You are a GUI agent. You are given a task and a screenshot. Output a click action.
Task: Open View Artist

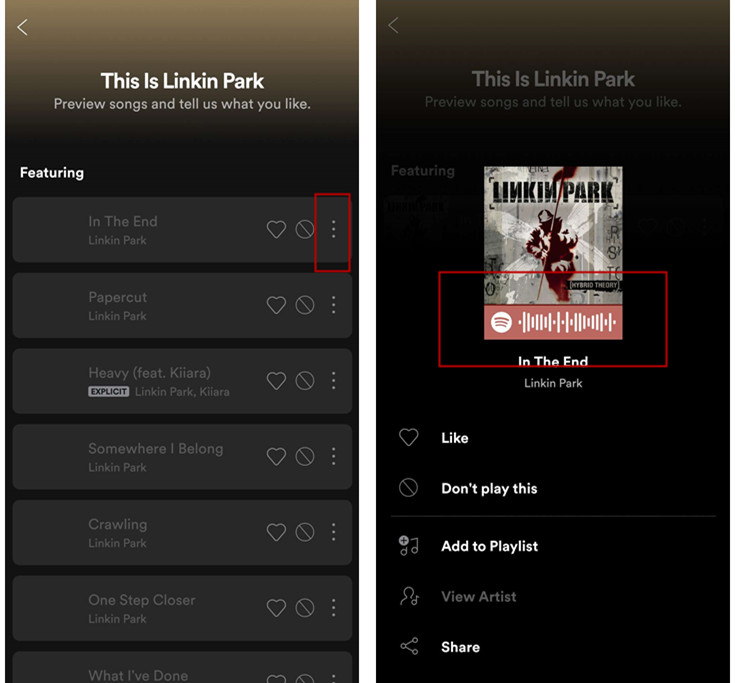[478, 596]
